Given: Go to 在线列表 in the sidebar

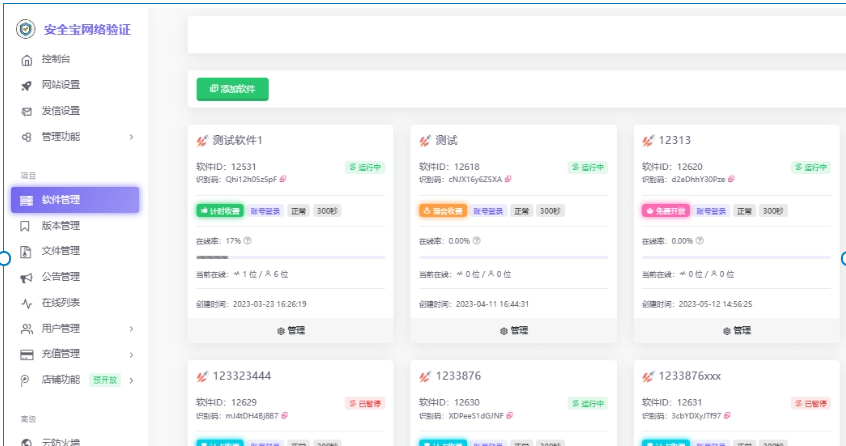Looking at the screenshot, I should click(x=61, y=302).
